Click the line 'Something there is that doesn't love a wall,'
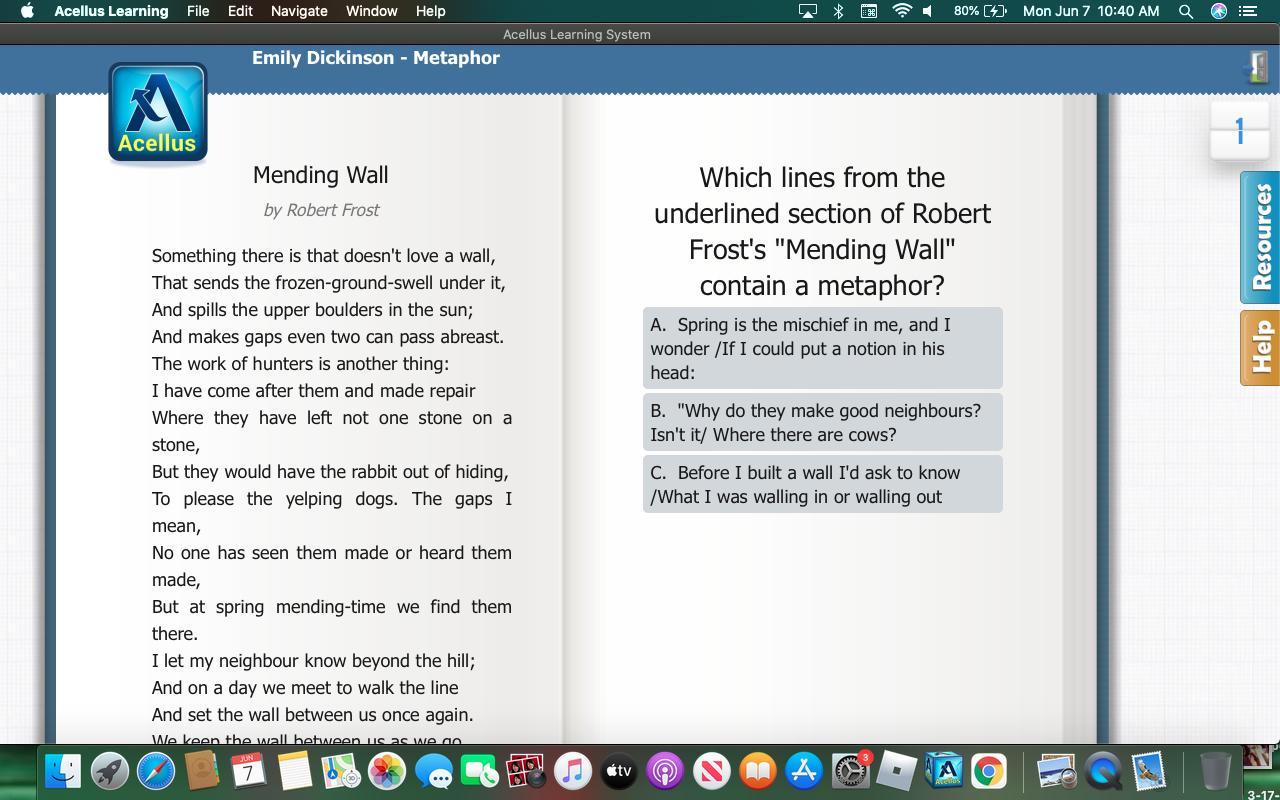Image resolution: width=1280 pixels, height=800 pixels. 324,256
